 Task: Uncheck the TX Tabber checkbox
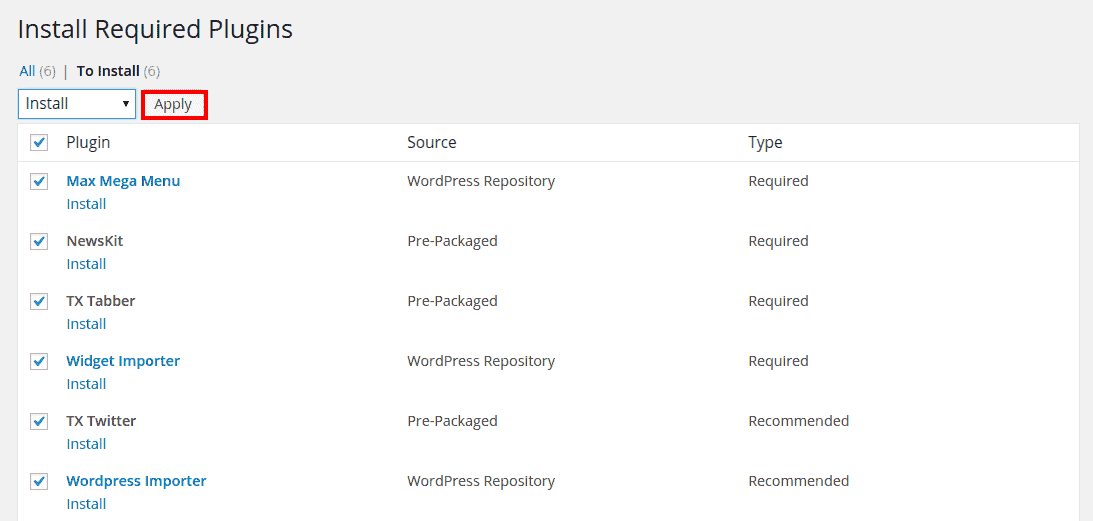pos(39,301)
